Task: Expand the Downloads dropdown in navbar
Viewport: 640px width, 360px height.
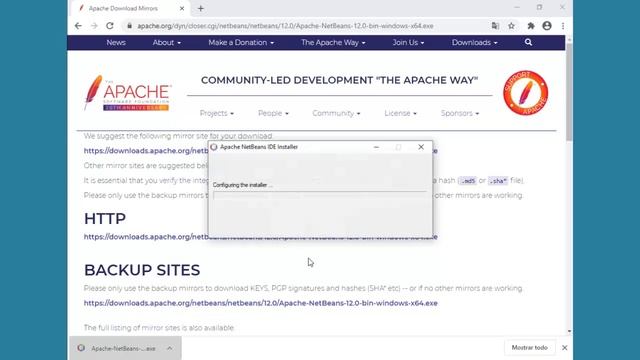Action: click(x=474, y=42)
